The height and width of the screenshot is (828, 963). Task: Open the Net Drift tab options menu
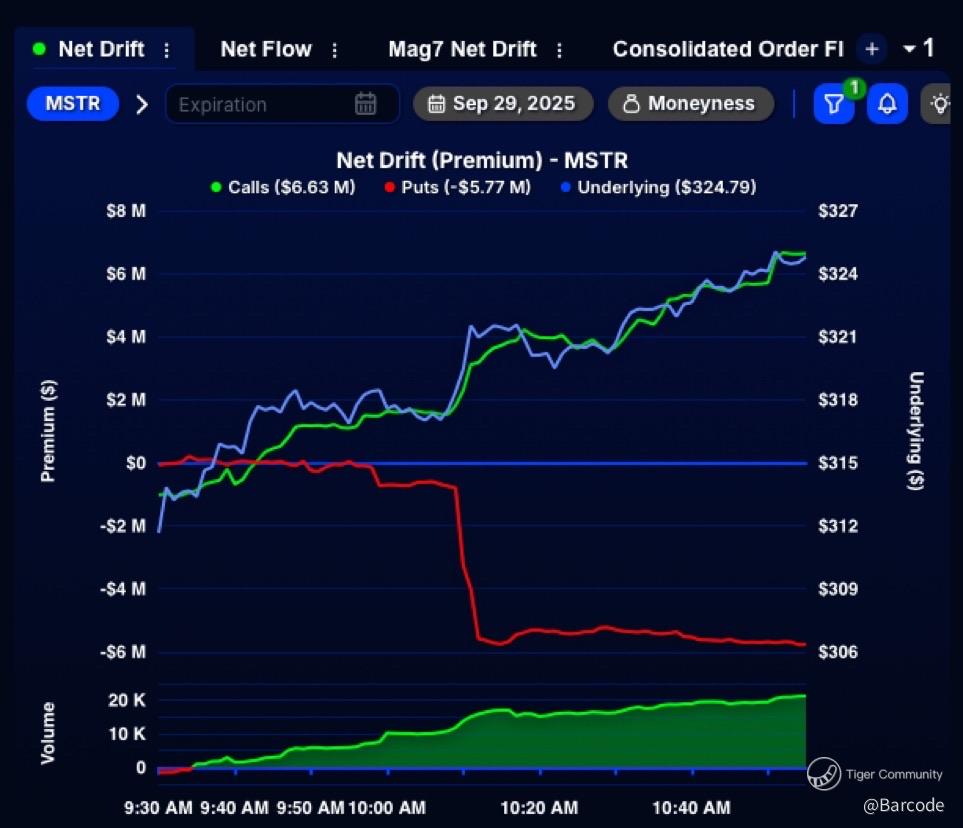166,50
